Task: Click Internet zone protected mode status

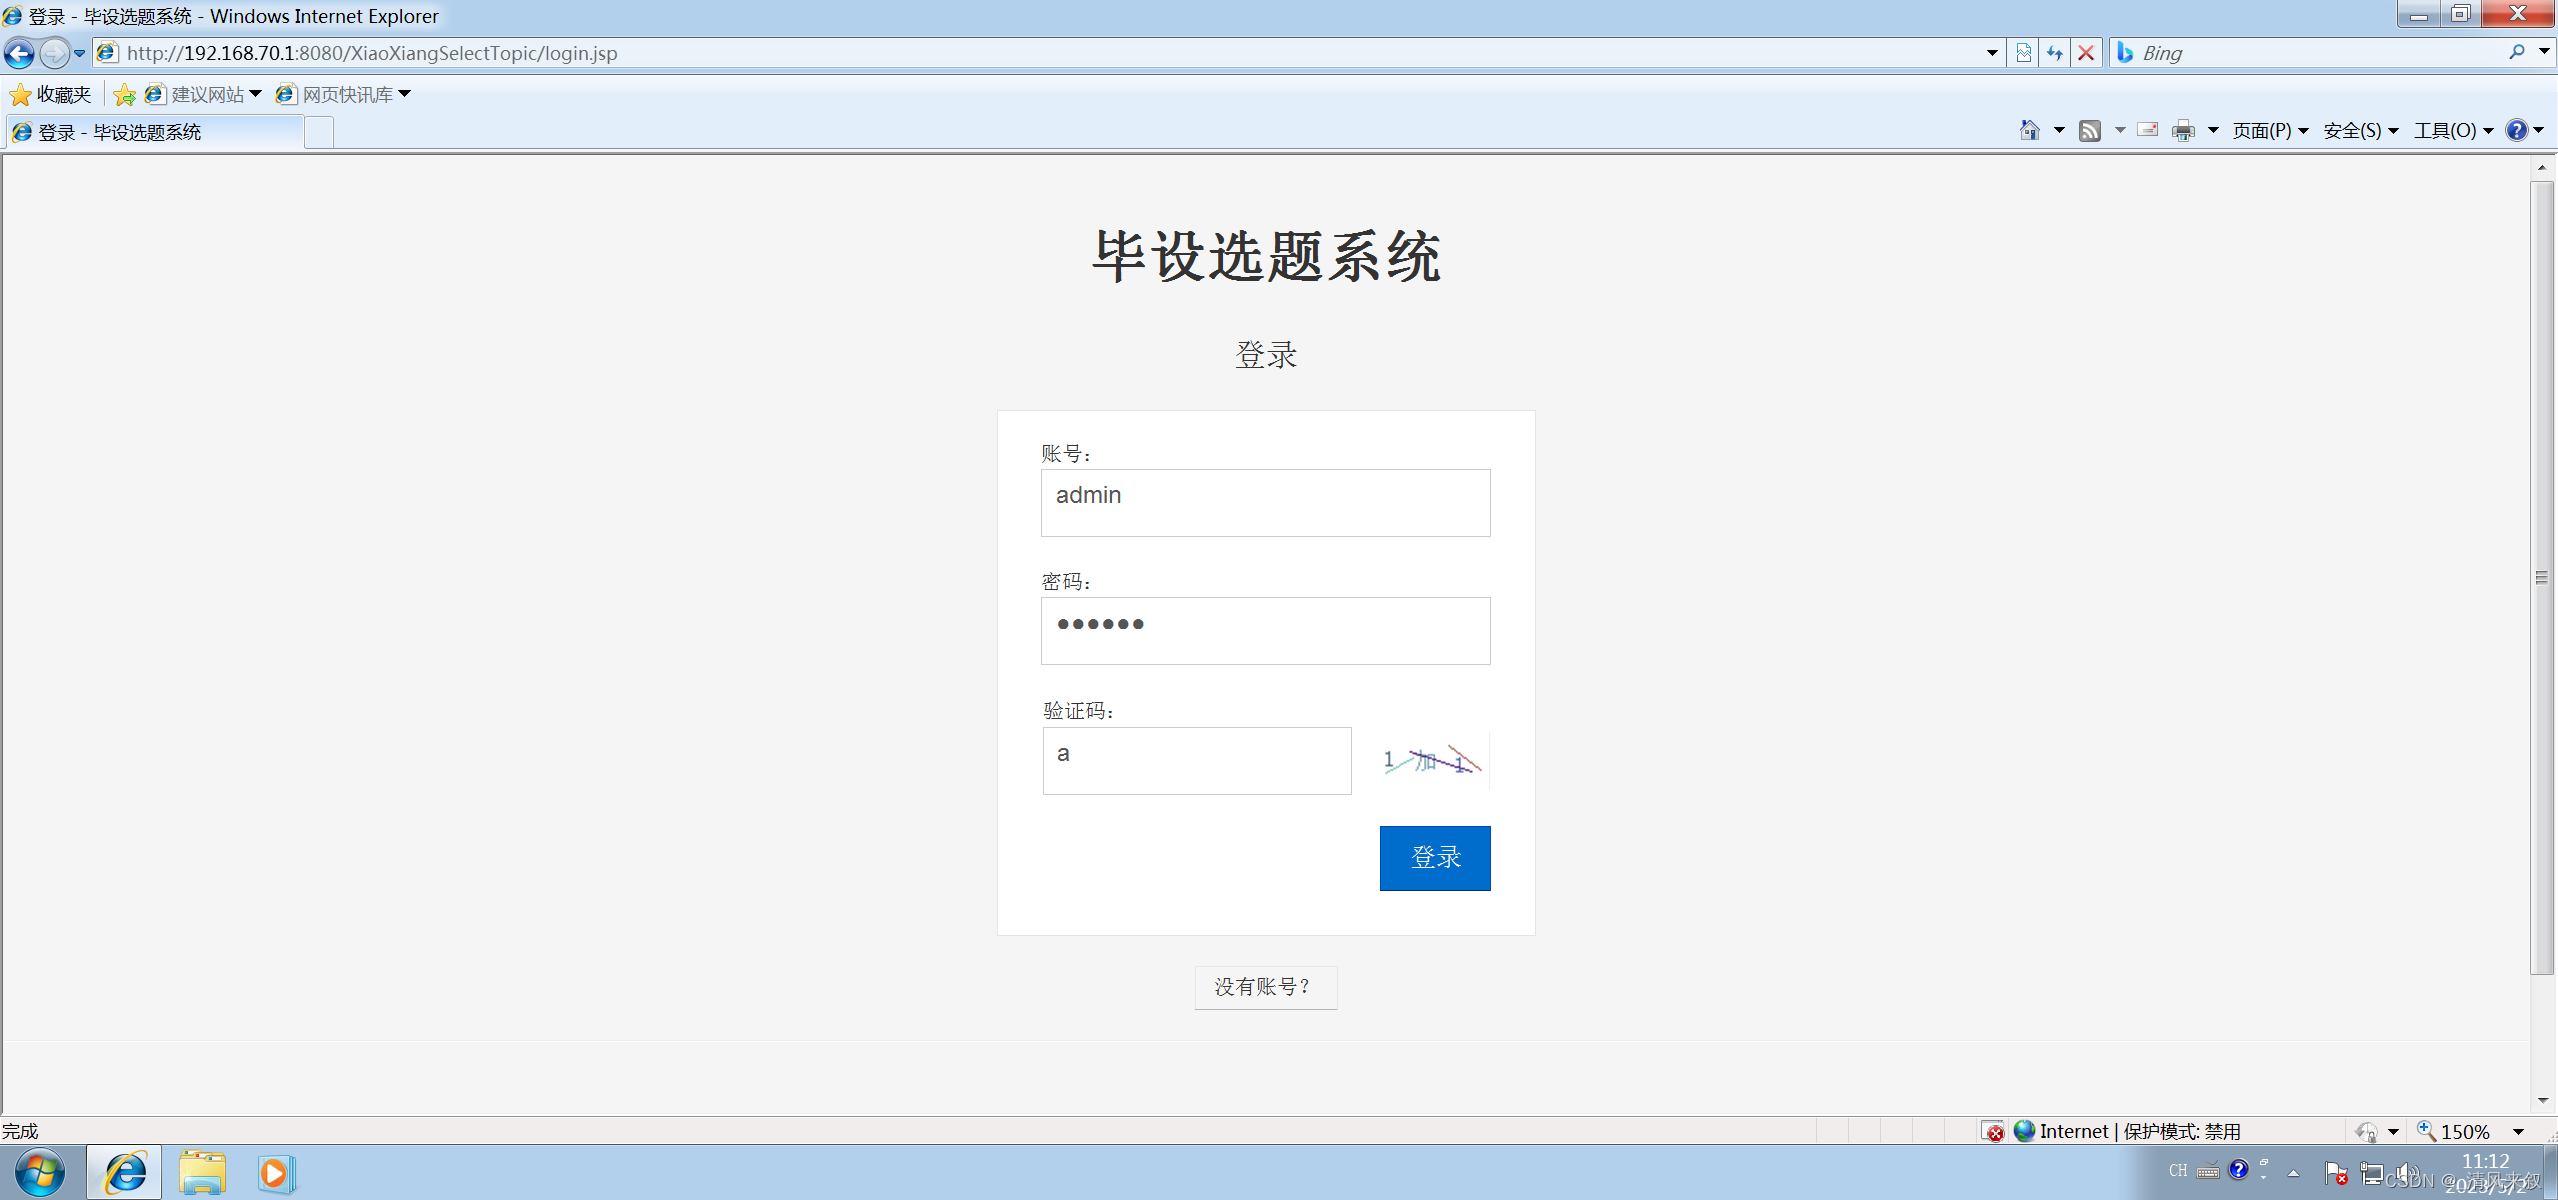Action: [x=2128, y=1131]
